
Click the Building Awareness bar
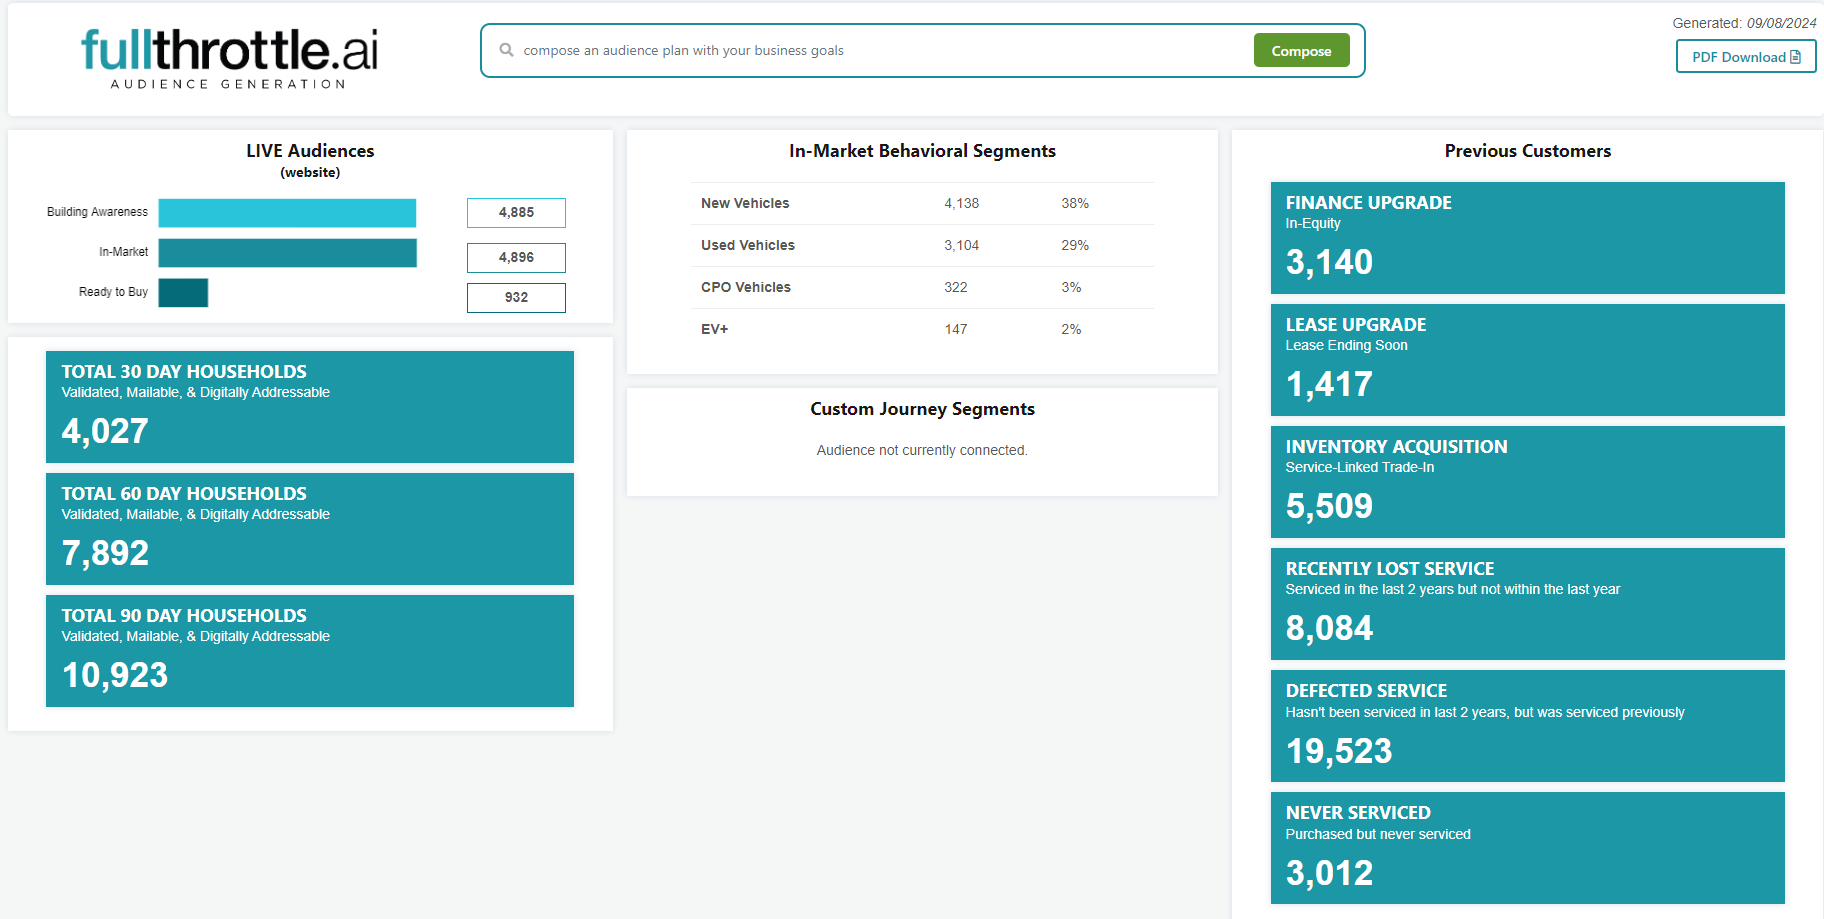click(x=287, y=213)
